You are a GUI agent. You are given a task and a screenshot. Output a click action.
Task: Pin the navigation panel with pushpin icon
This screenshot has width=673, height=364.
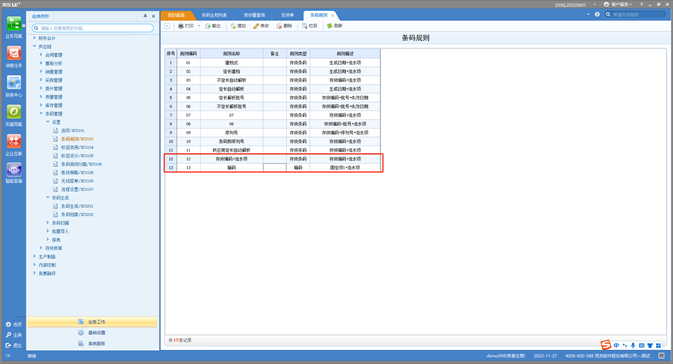coord(145,16)
